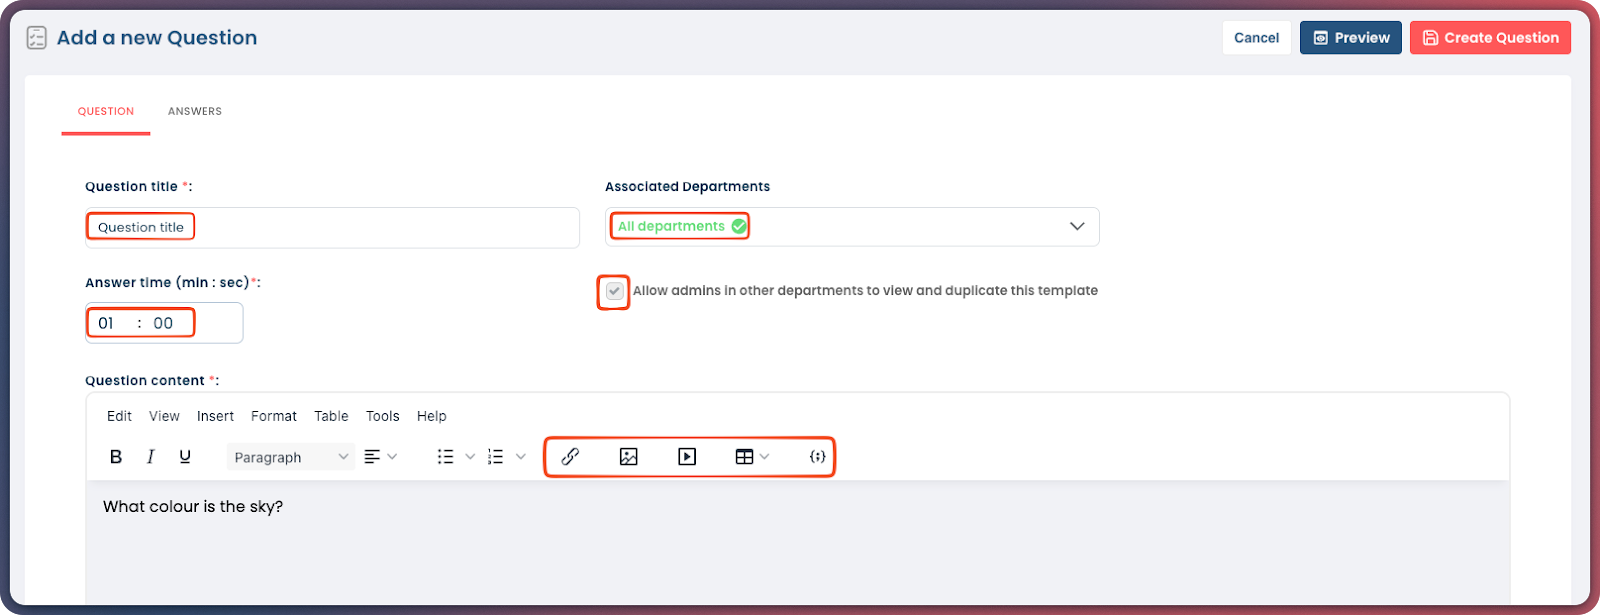
Task: Switch to the ANSWERS tab
Action: point(195,112)
